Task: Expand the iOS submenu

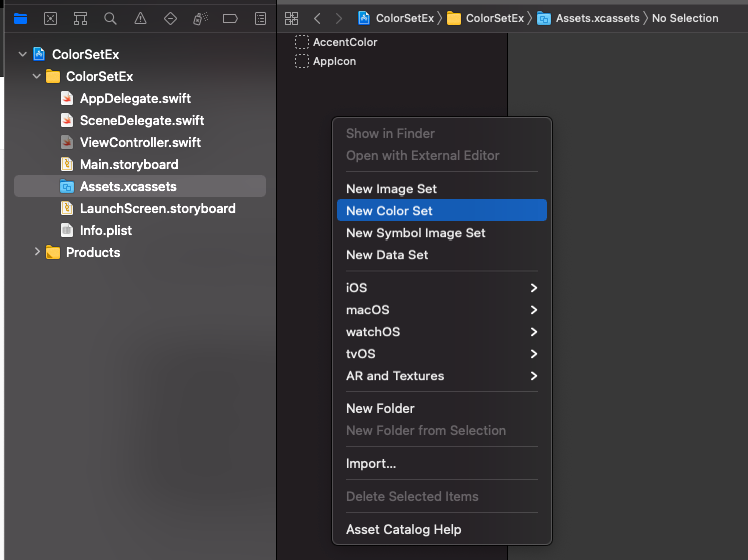Action: point(442,288)
